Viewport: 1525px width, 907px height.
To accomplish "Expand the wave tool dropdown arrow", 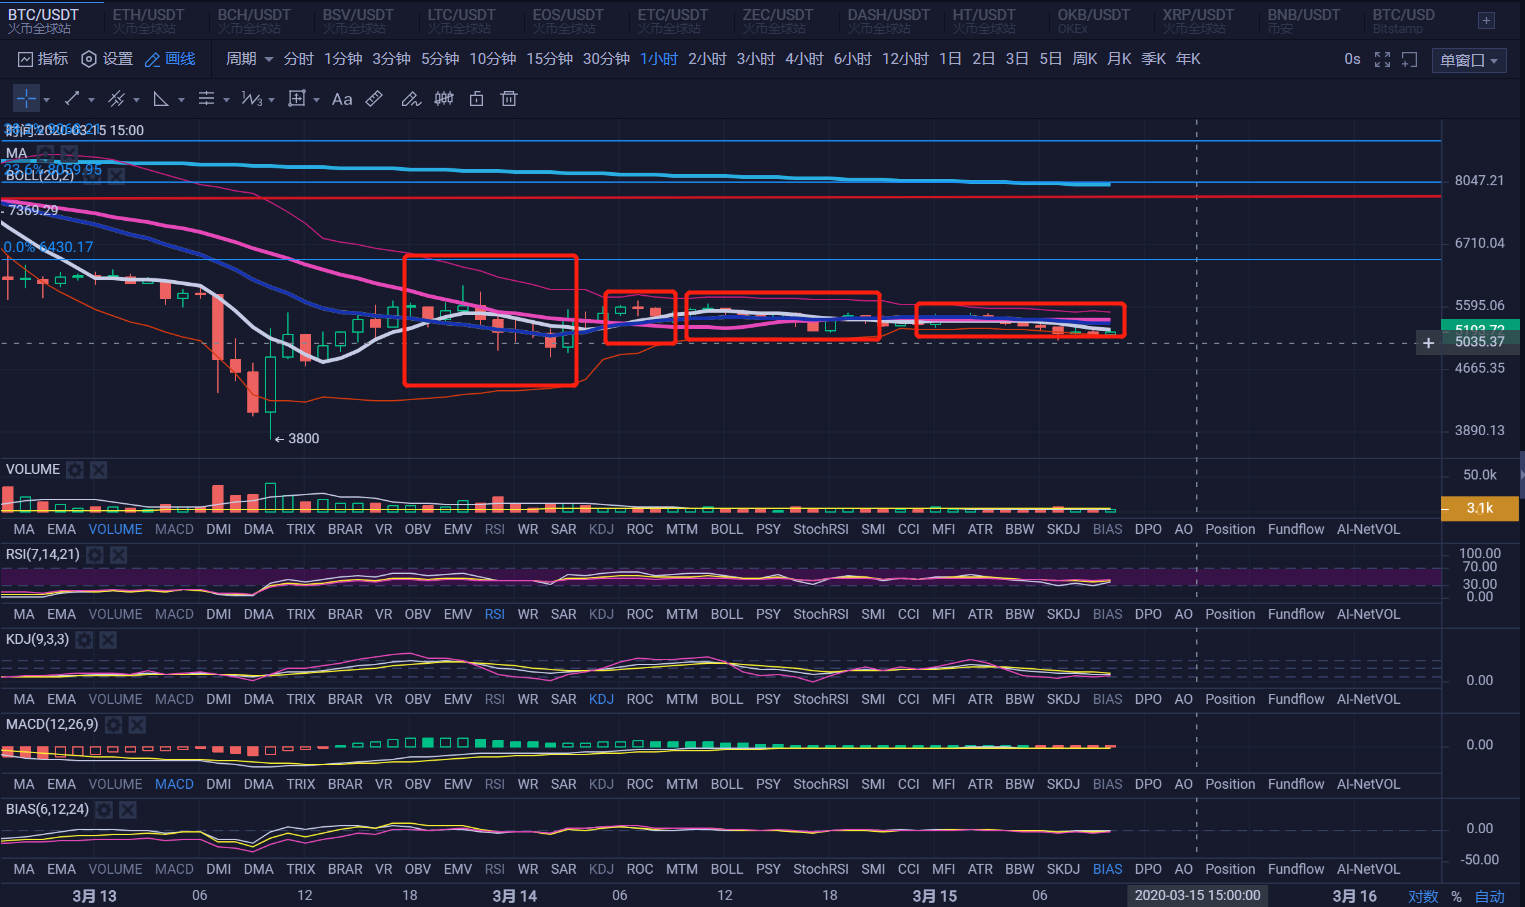I will (271, 100).
